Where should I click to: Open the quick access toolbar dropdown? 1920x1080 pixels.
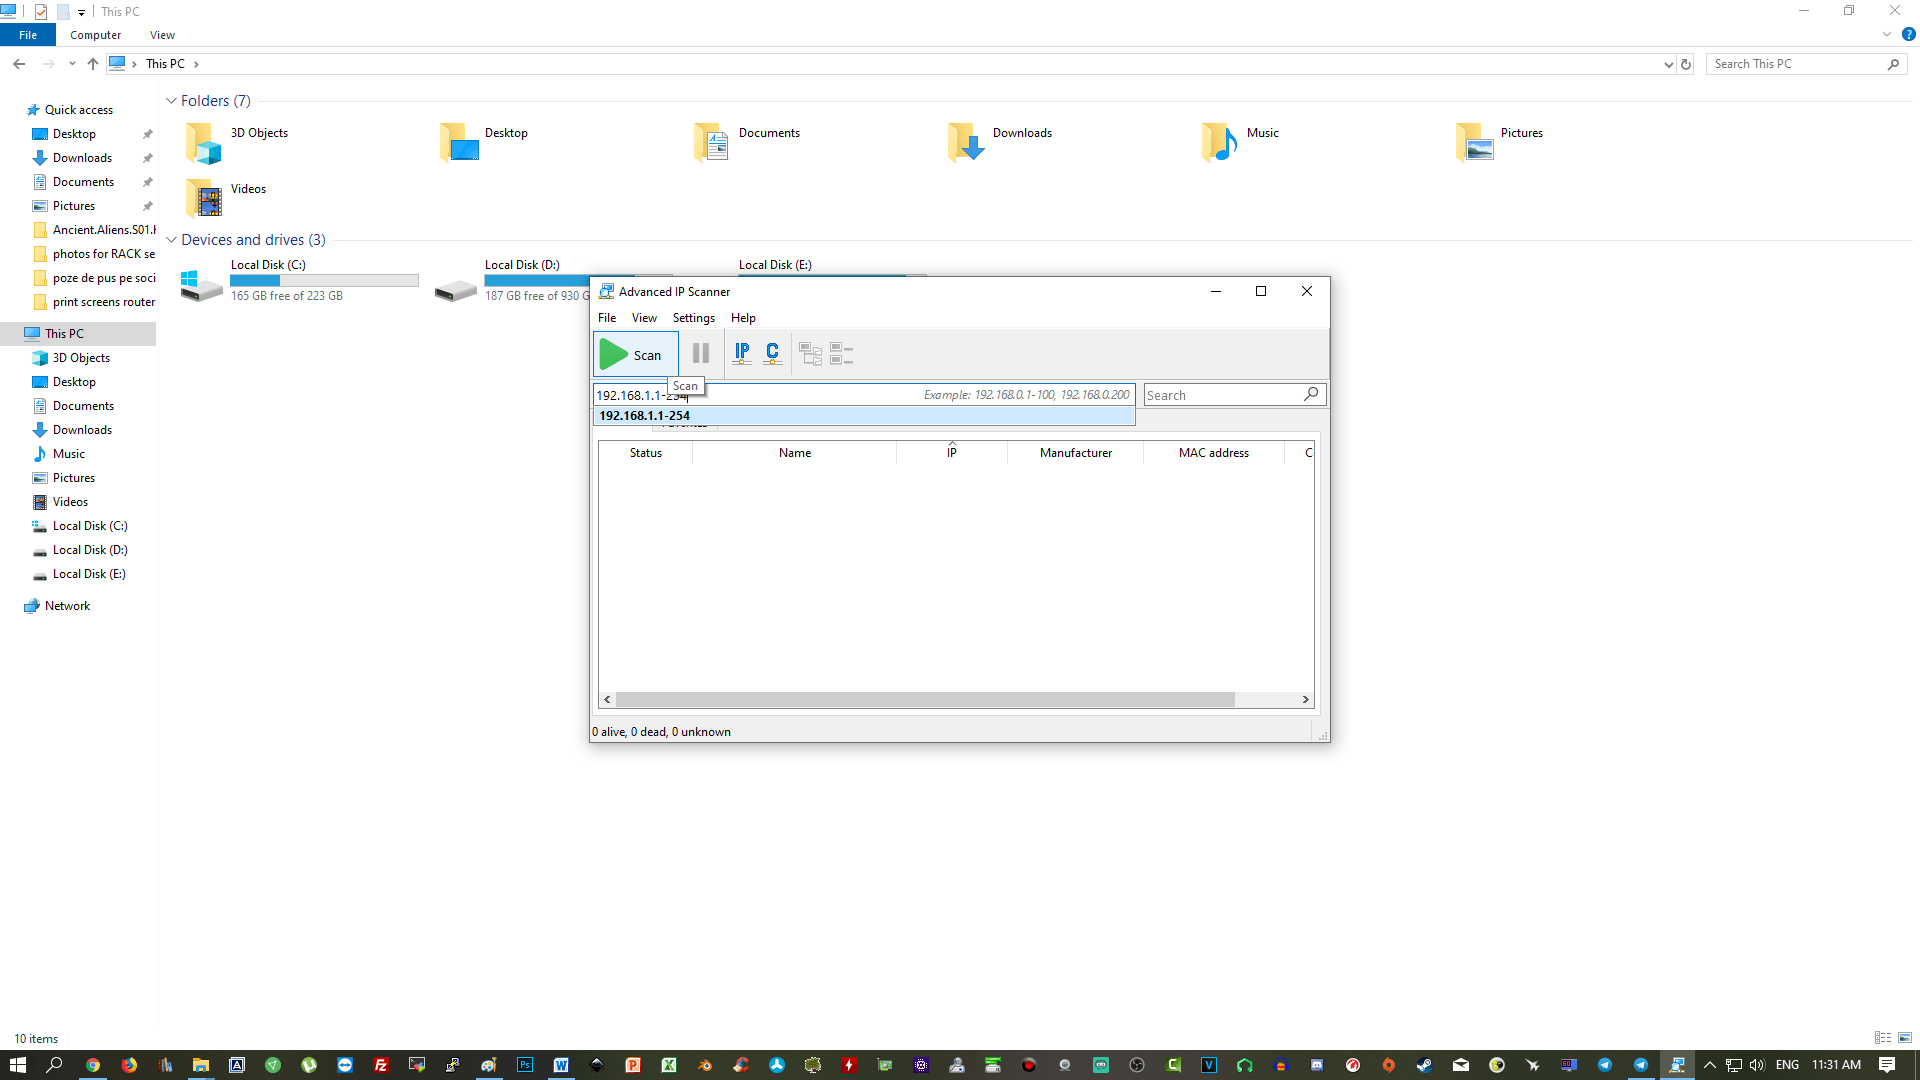click(x=81, y=12)
